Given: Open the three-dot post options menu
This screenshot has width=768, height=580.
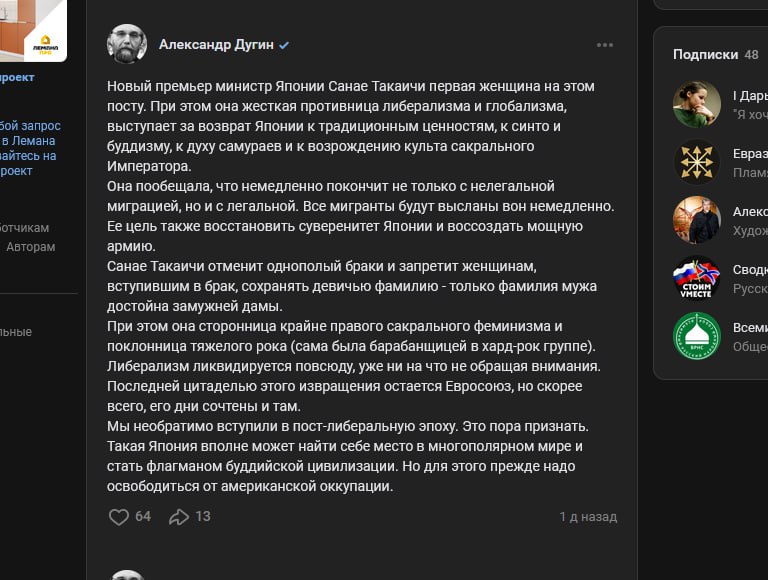Looking at the screenshot, I should point(605,45).
